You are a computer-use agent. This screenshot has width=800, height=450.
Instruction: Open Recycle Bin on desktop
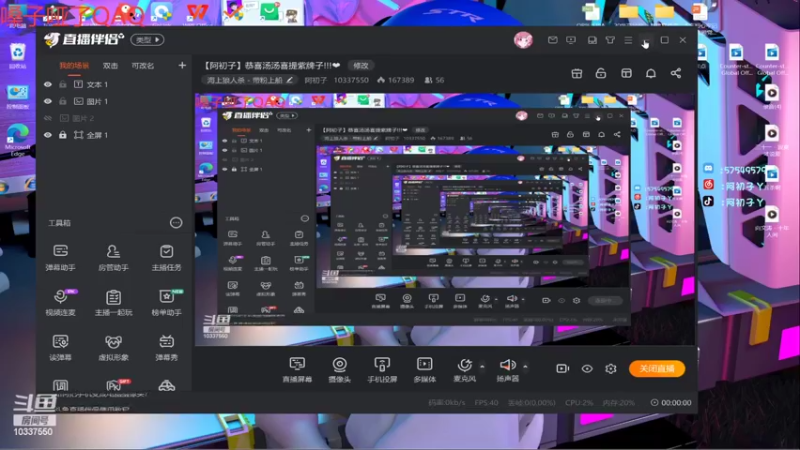point(17,56)
